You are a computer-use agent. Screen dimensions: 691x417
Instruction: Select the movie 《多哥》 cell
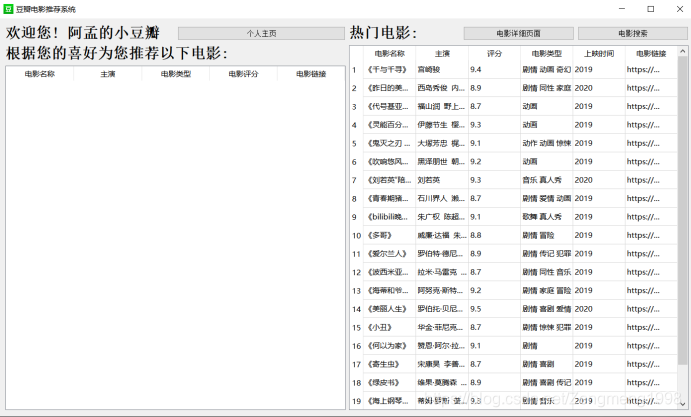point(389,235)
